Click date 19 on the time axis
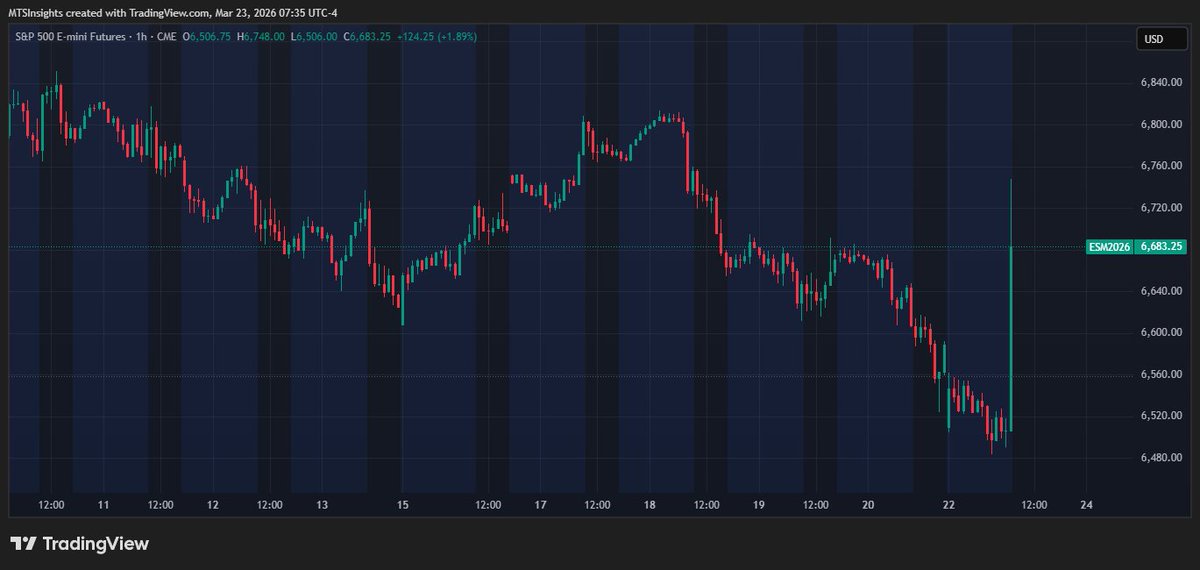1200x570 pixels. click(759, 505)
